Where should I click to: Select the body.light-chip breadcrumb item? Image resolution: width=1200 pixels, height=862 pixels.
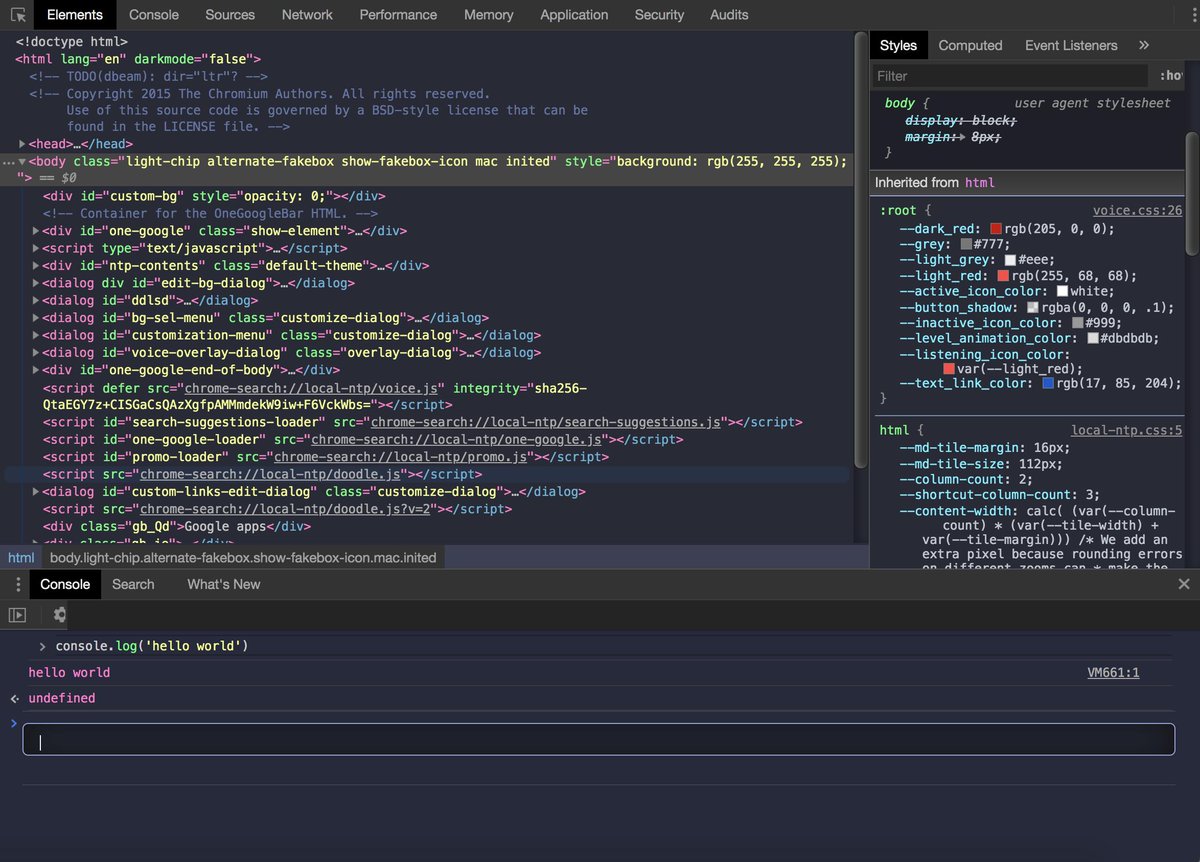(x=243, y=558)
